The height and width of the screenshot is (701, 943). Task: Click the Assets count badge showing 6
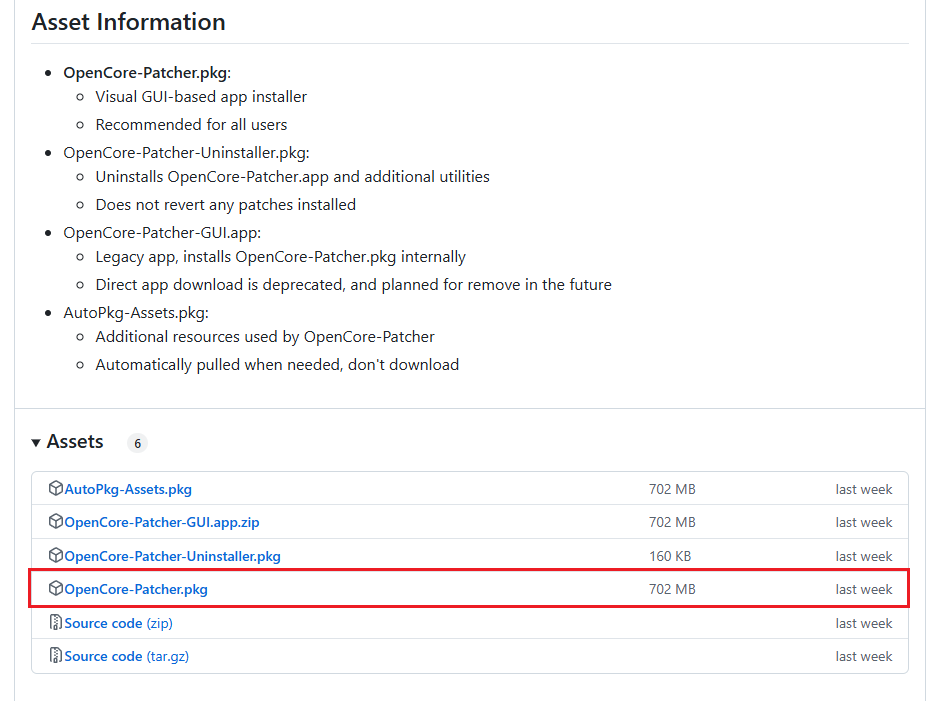click(137, 443)
